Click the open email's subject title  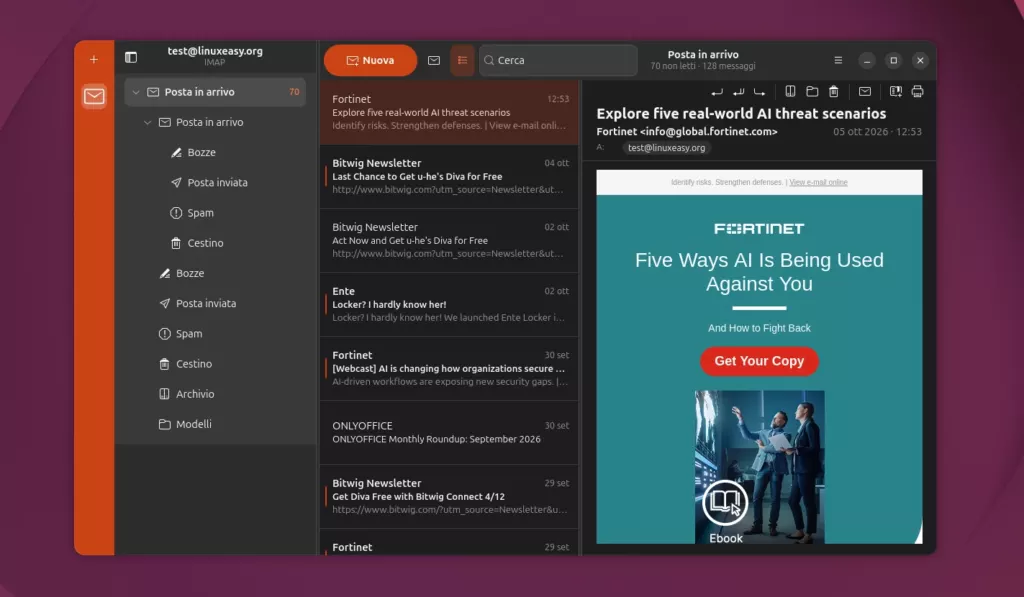pyautogui.click(x=741, y=113)
